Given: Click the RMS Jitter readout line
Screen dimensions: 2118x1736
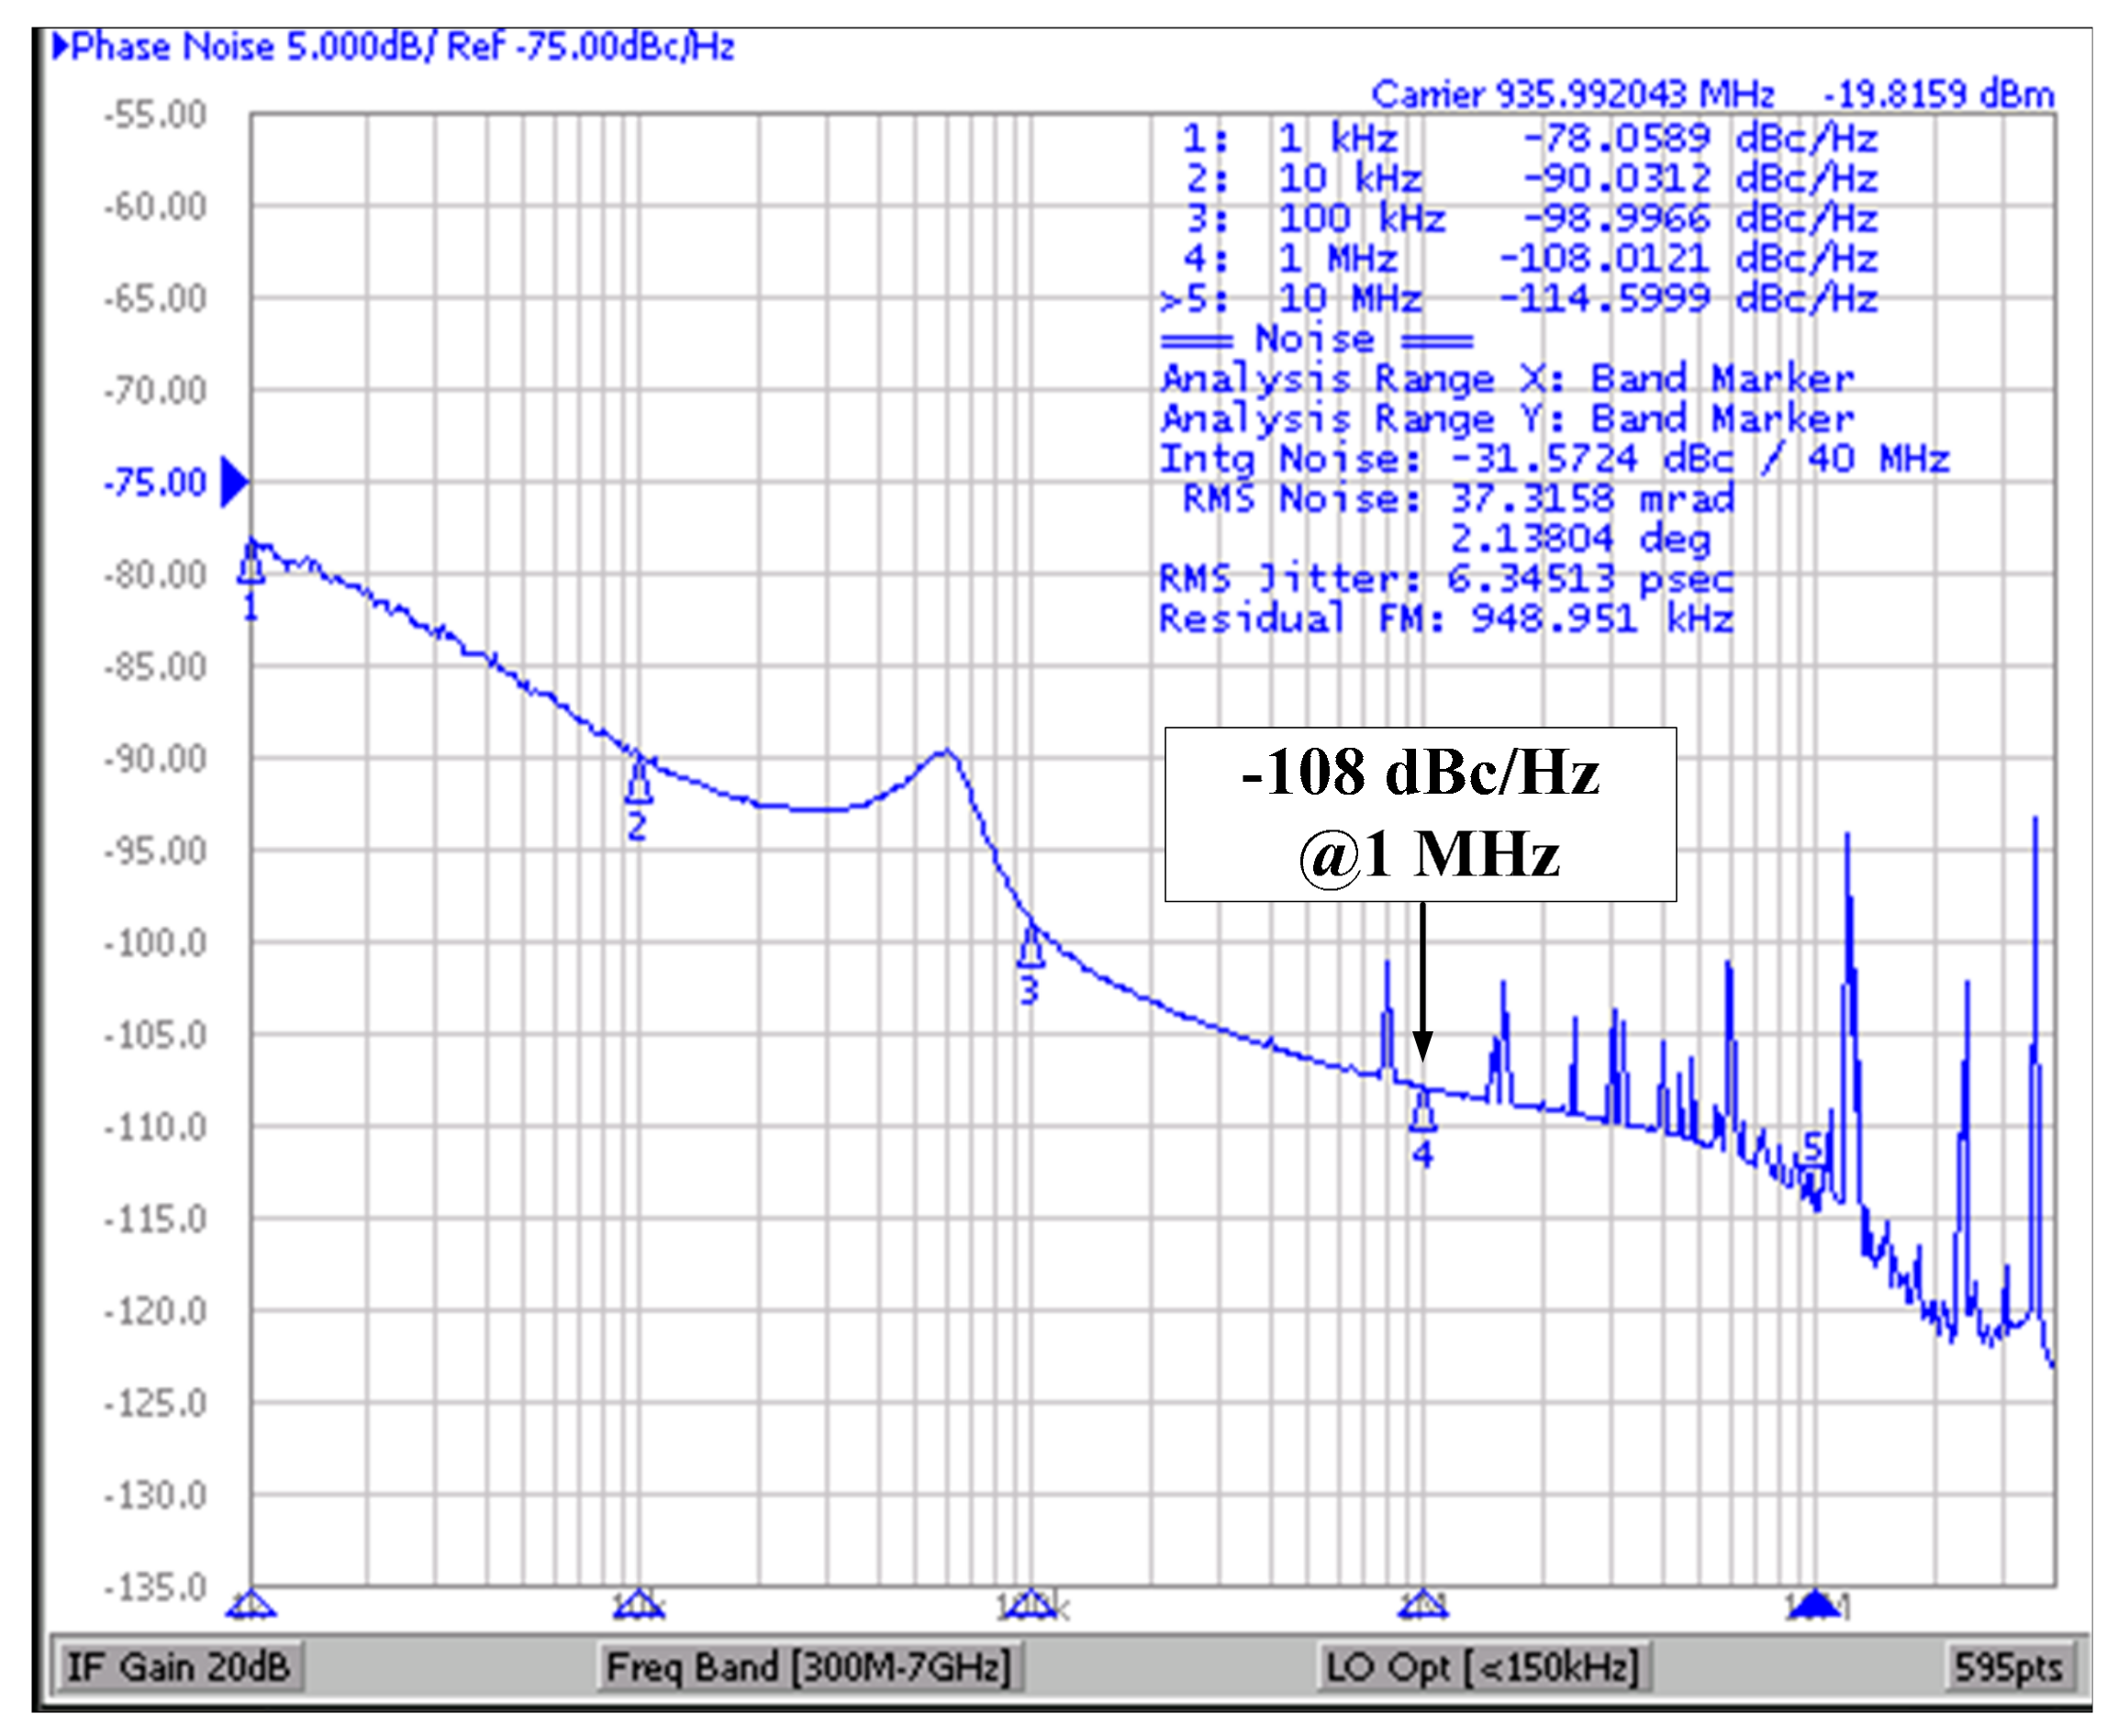Looking at the screenshot, I should [1445, 579].
